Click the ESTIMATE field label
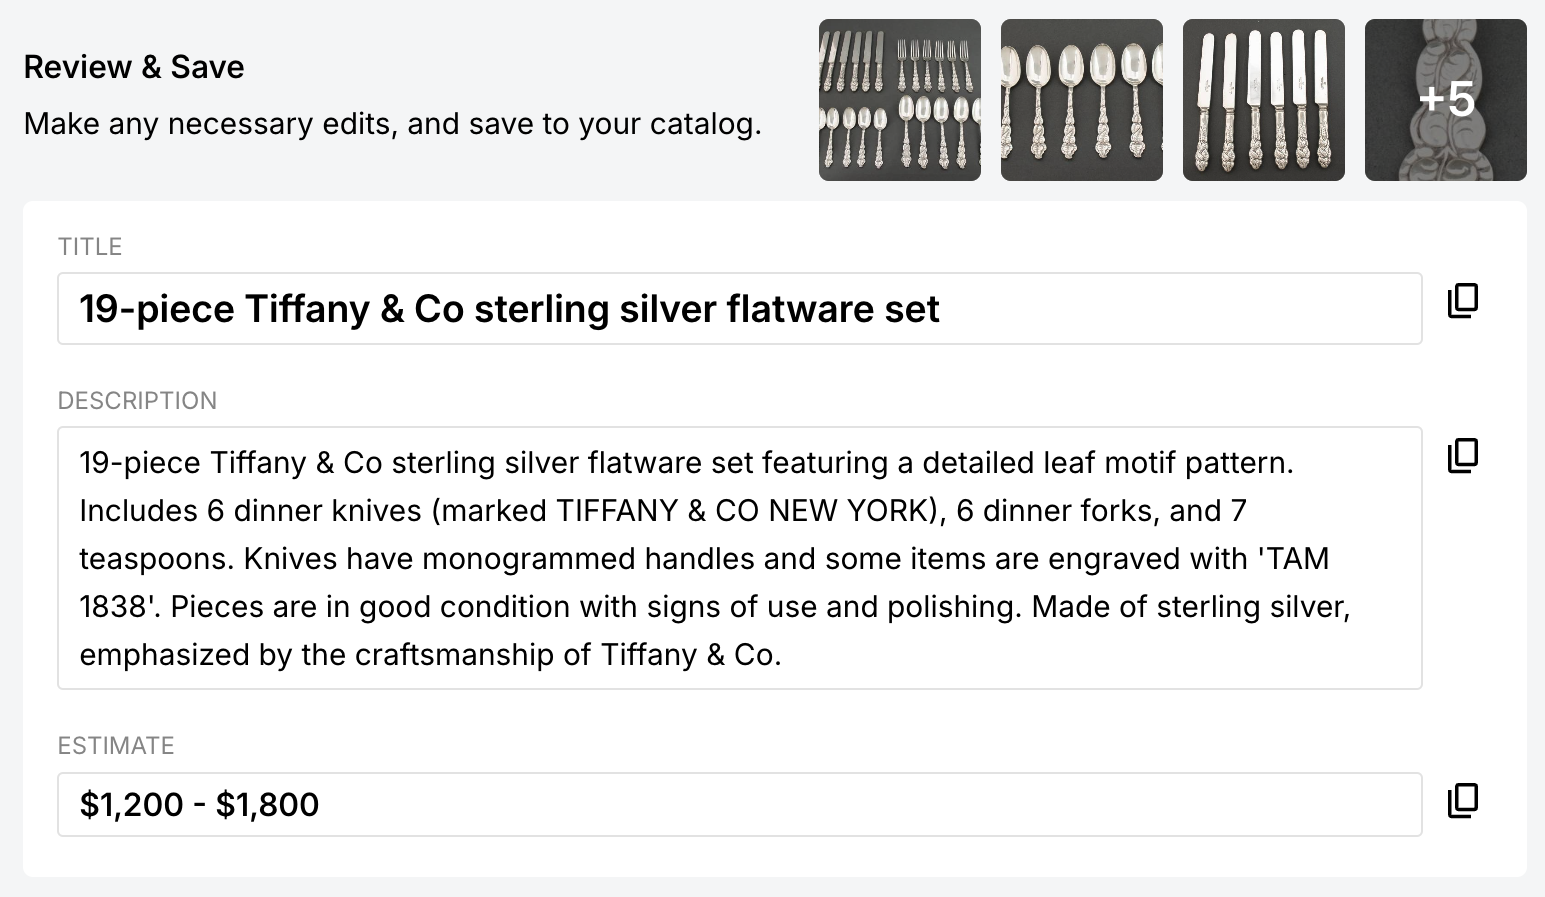 [x=116, y=746]
